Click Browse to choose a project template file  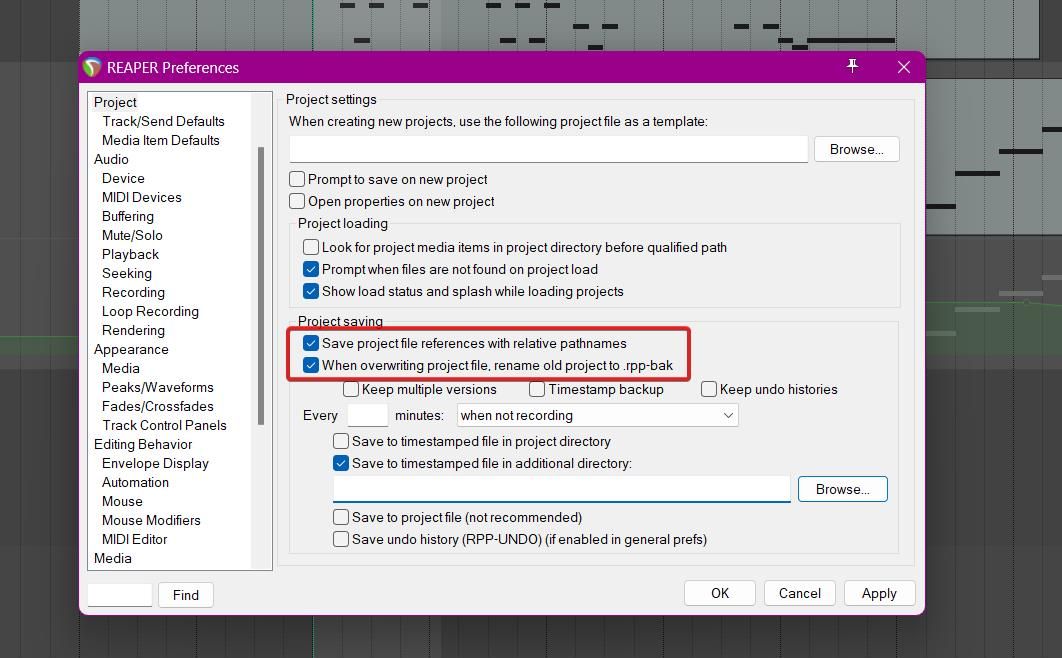(x=856, y=148)
